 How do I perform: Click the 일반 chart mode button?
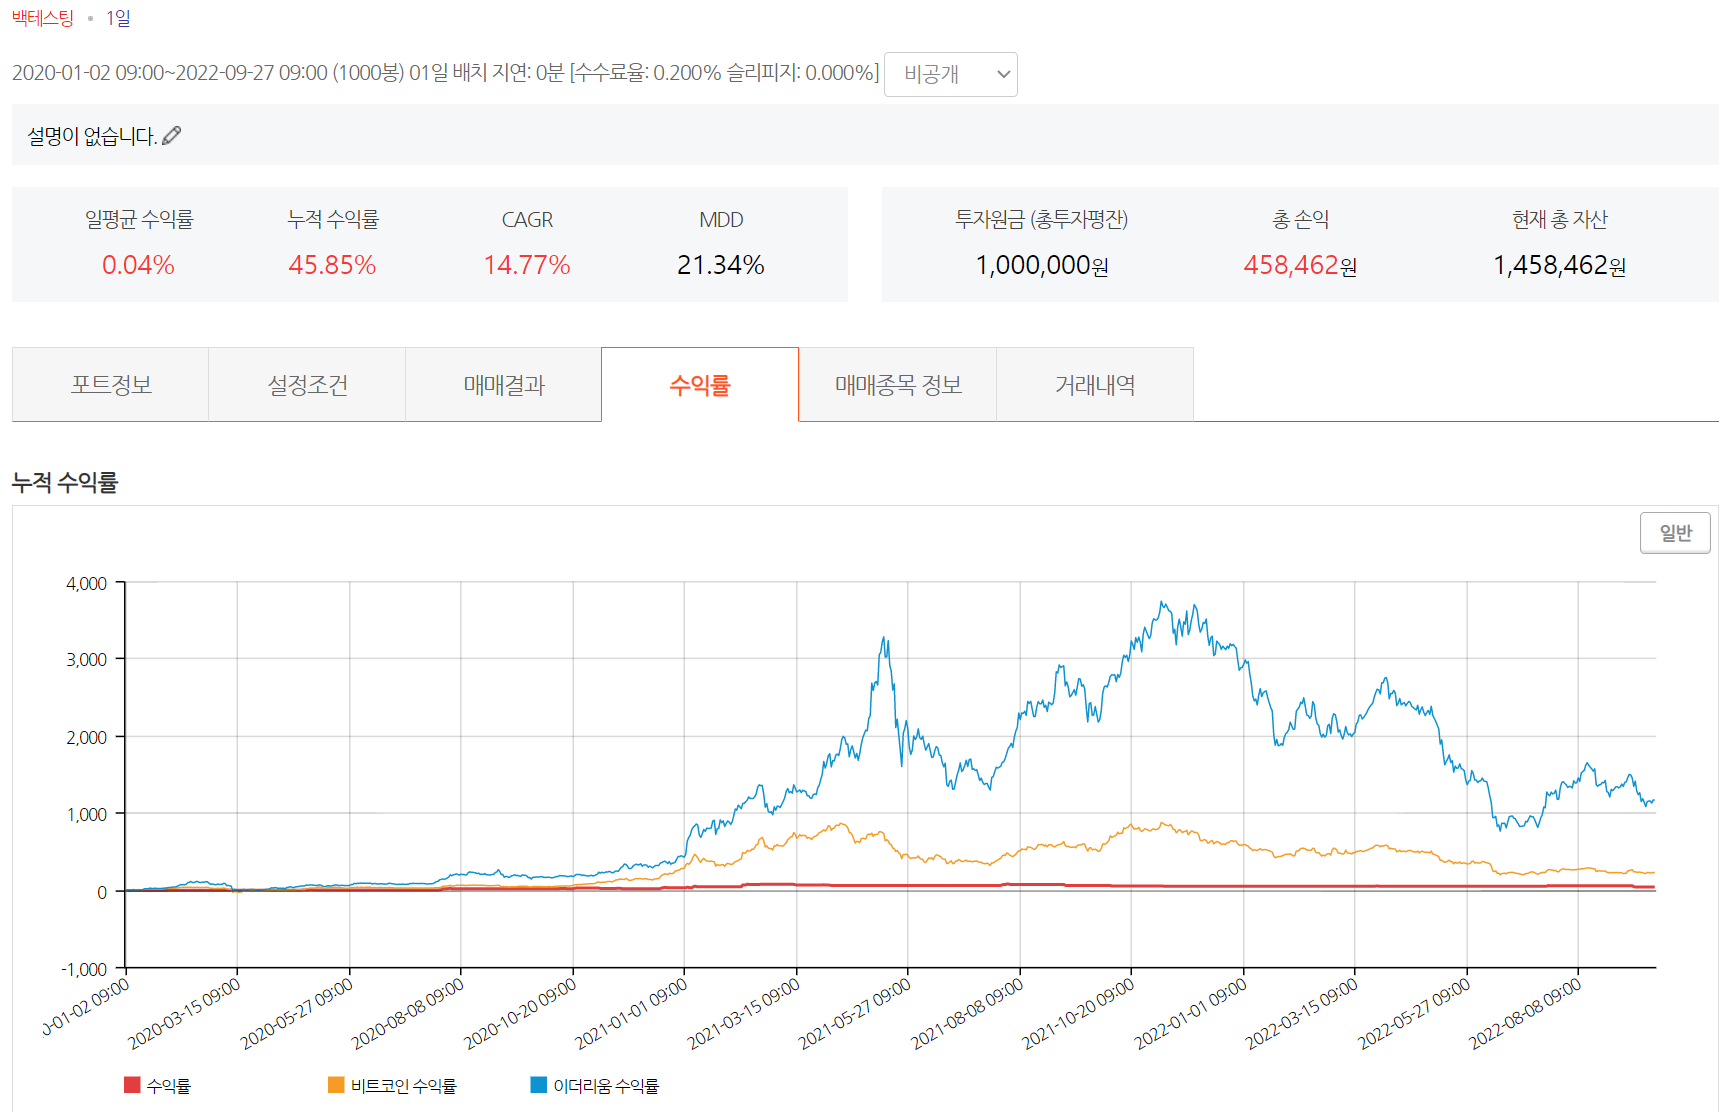[x=1675, y=533]
